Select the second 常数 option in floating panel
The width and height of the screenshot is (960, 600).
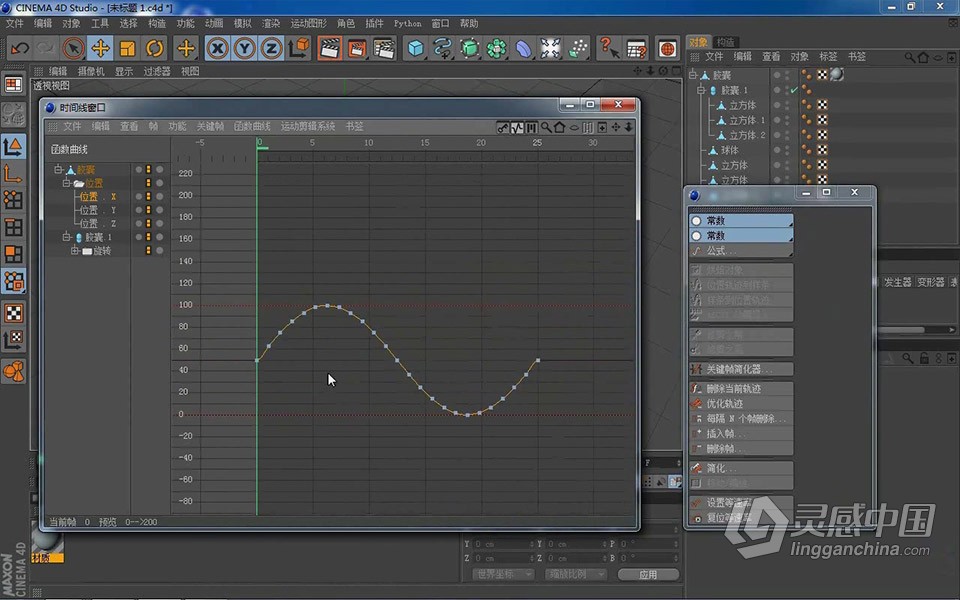741,236
